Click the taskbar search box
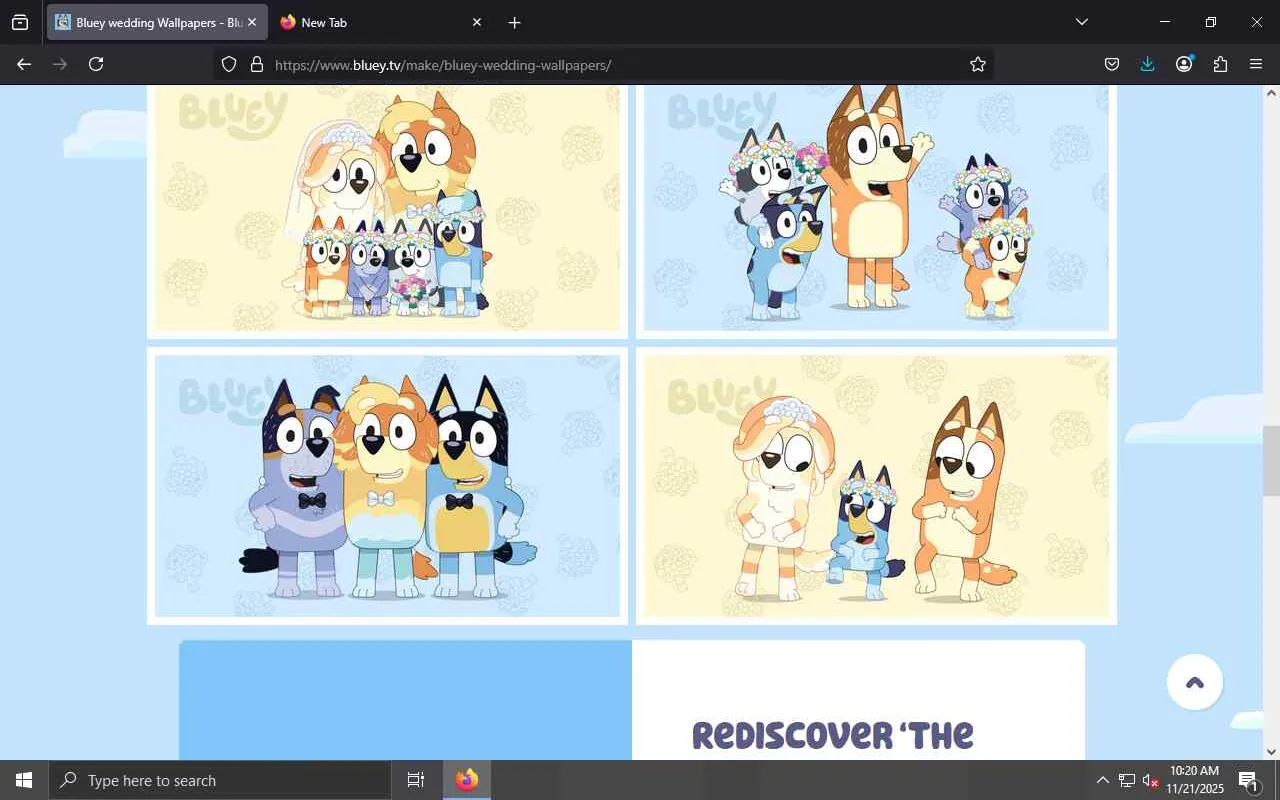The width and height of the screenshot is (1280, 800). coord(220,780)
